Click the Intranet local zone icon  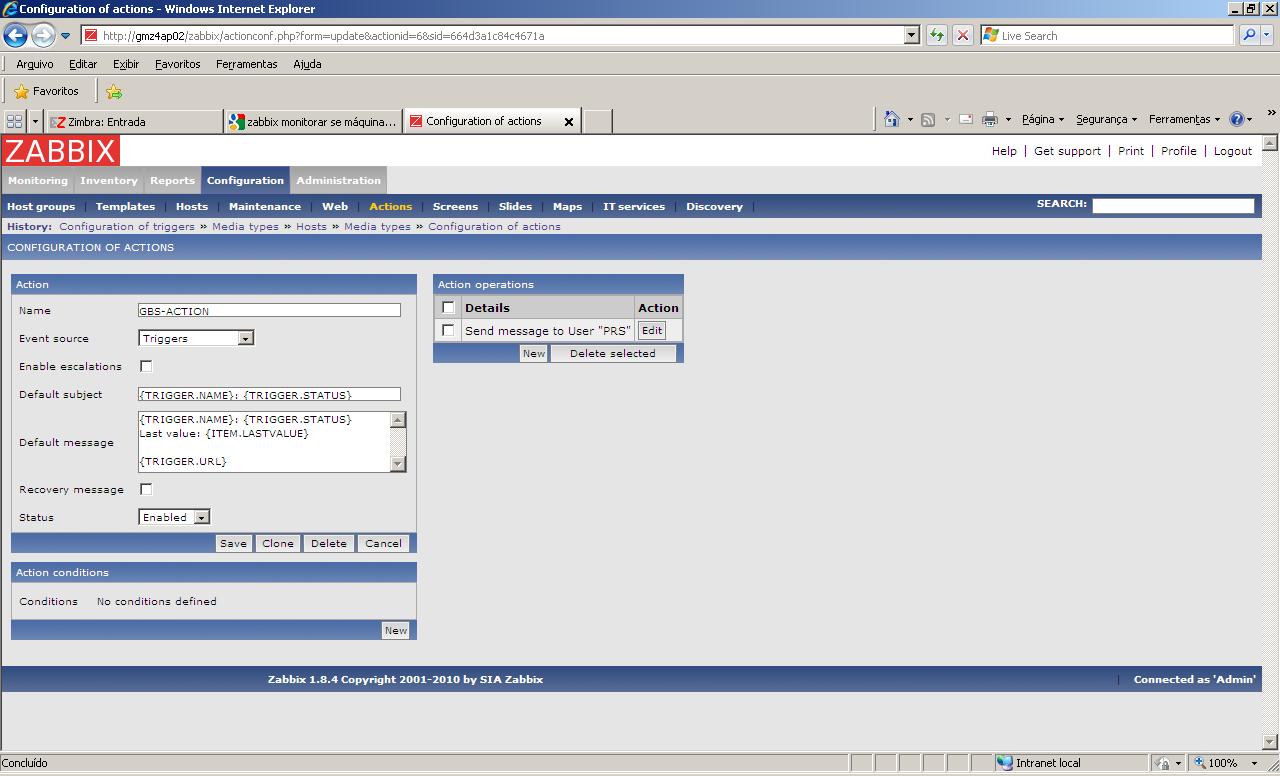point(1005,763)
